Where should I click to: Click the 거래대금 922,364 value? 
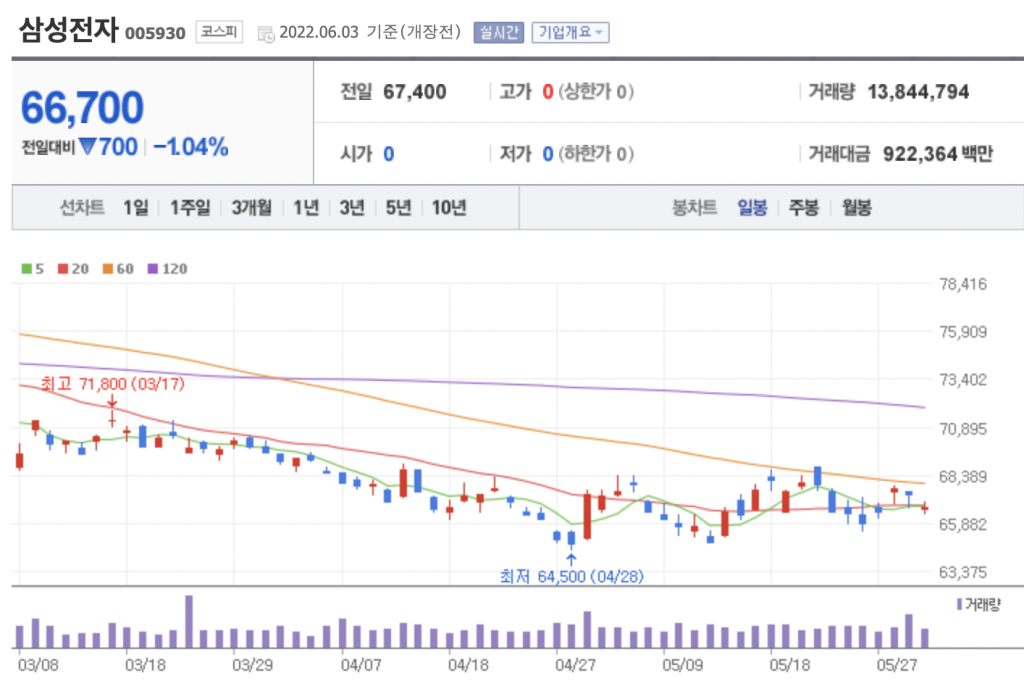pyautogui.click(x=920, y=153)
